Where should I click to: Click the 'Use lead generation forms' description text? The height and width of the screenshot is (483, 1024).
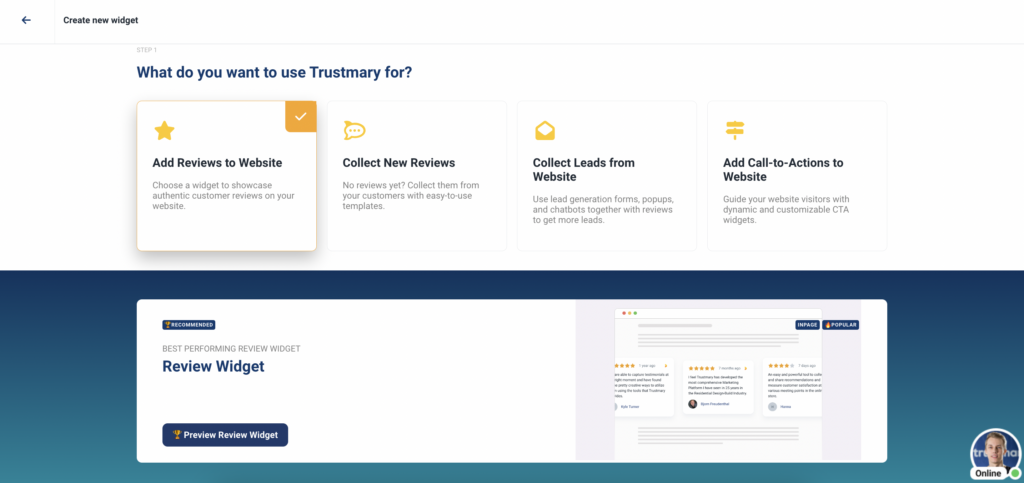pos(603,210)
